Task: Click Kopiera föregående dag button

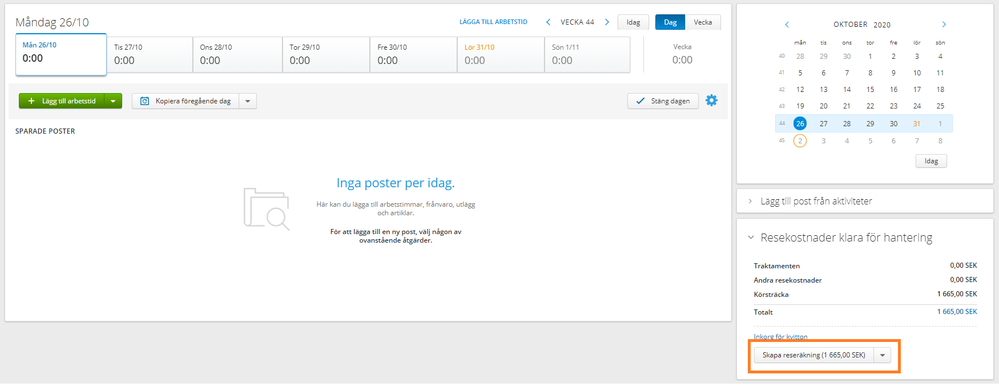Action: point(186,101)
